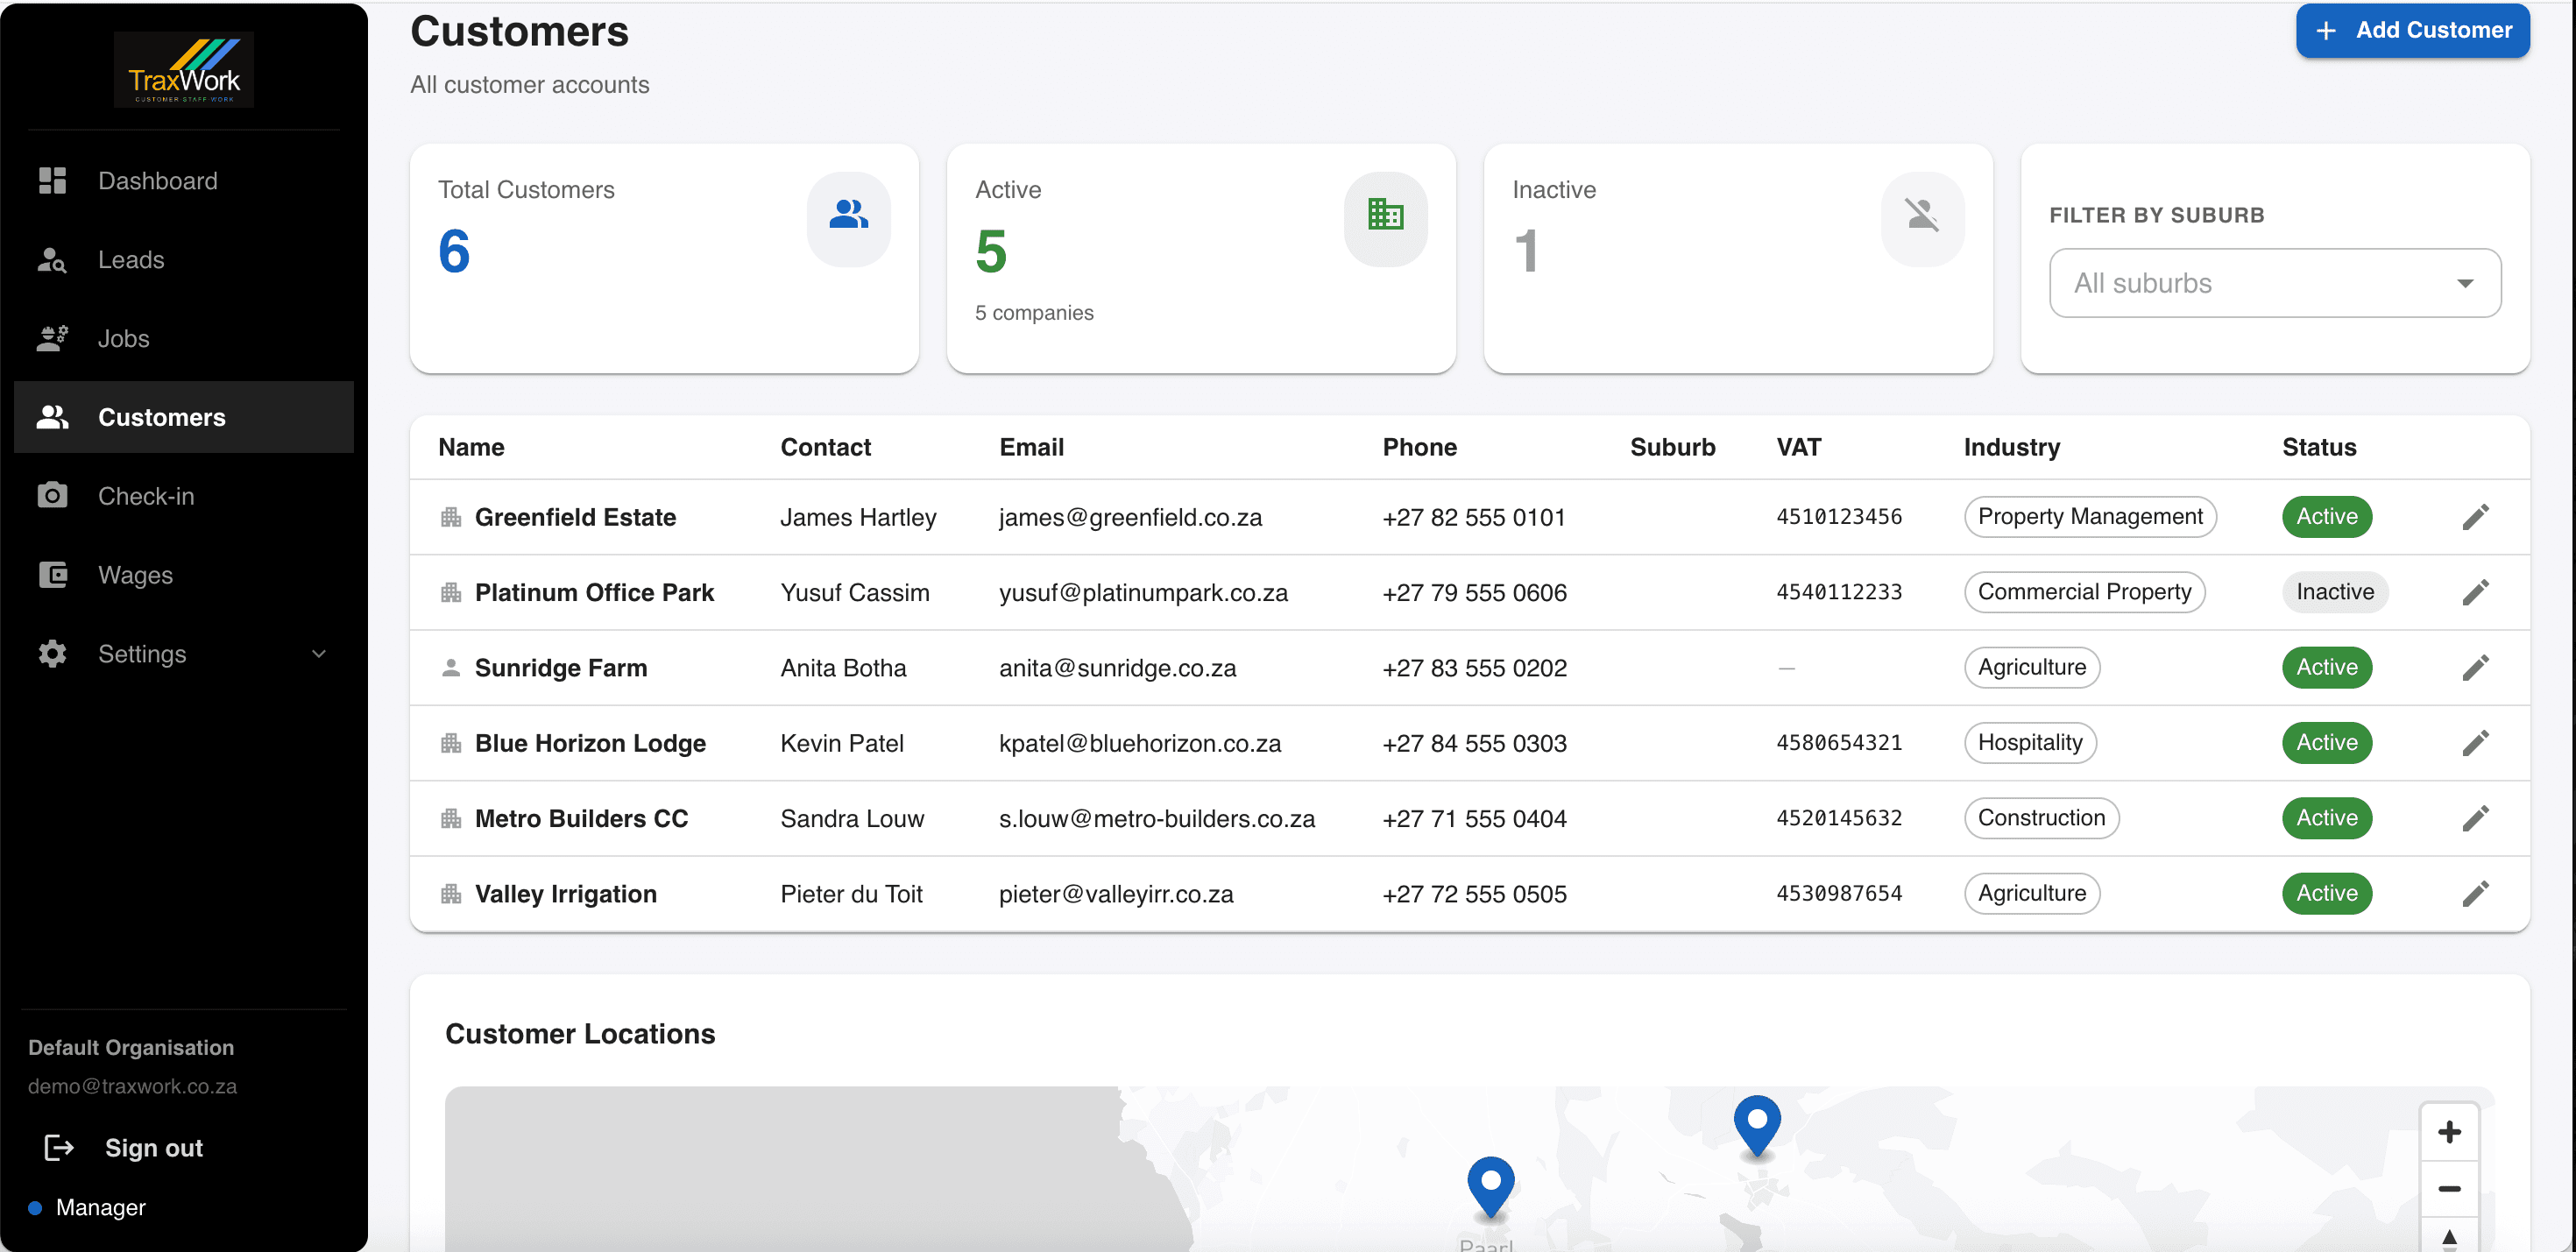Open the Wages page
Viewport: 2576px width, 1252px height.
[184, 574]
